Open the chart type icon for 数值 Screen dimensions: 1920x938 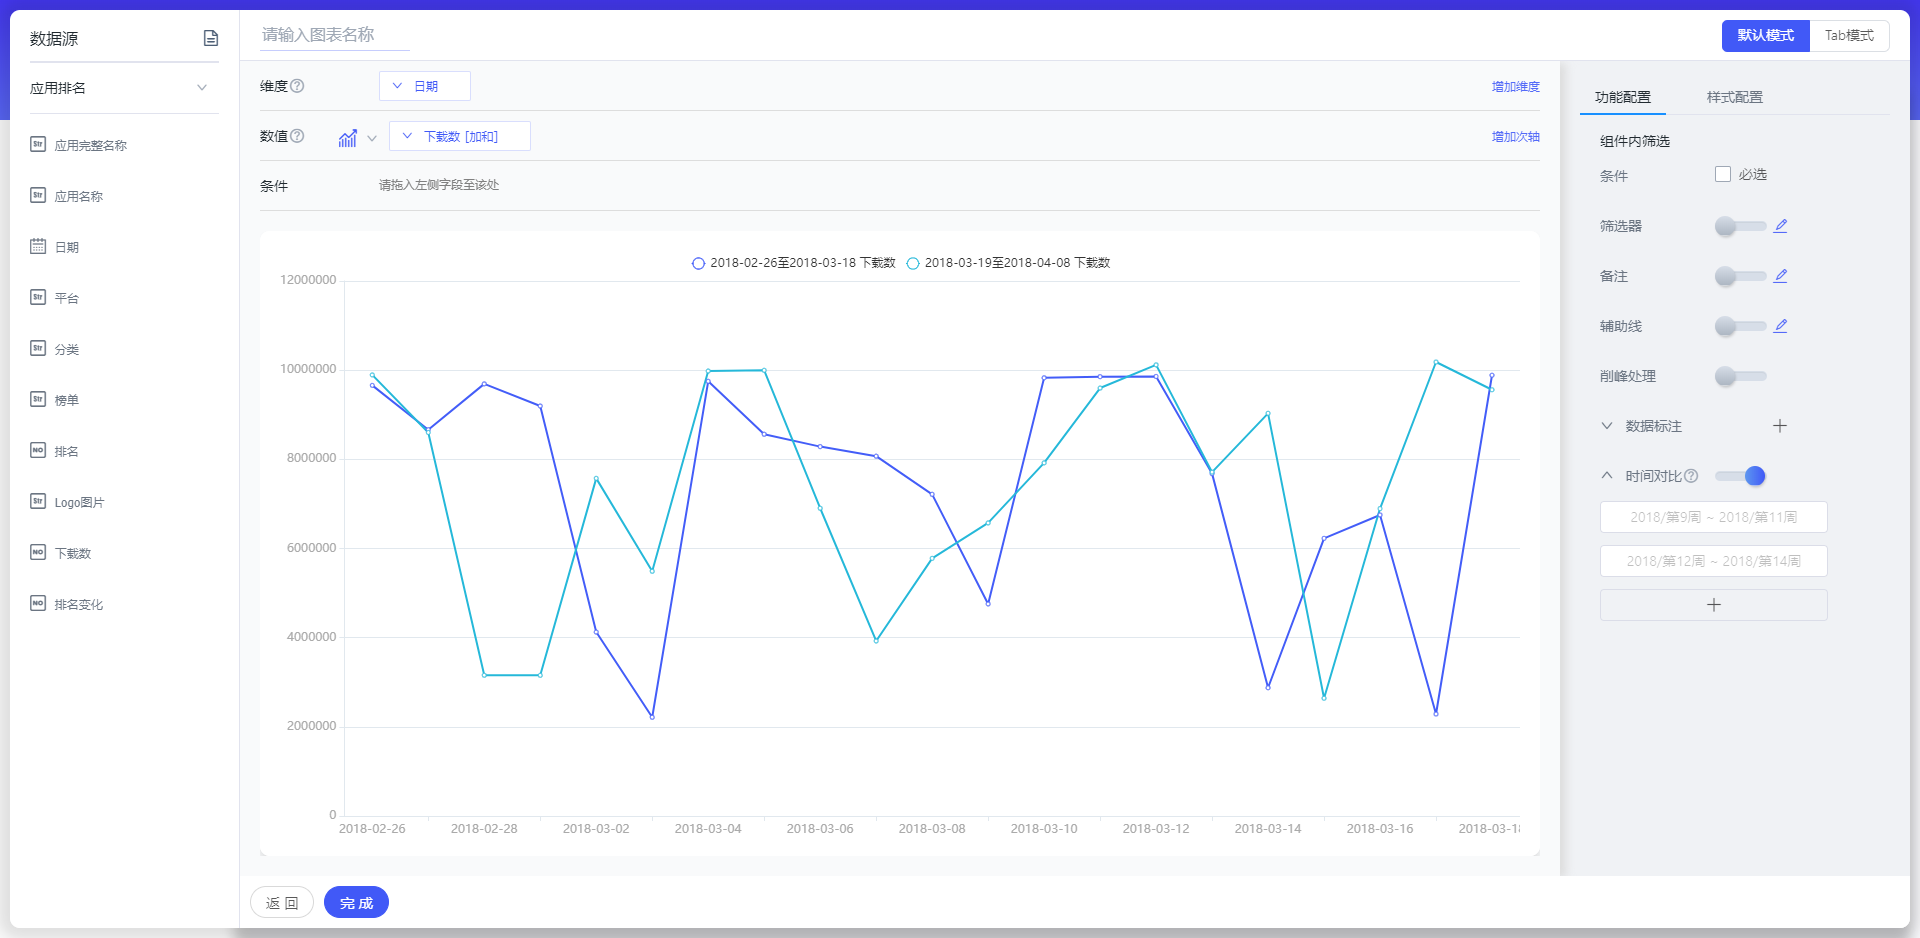click(348, 138)
